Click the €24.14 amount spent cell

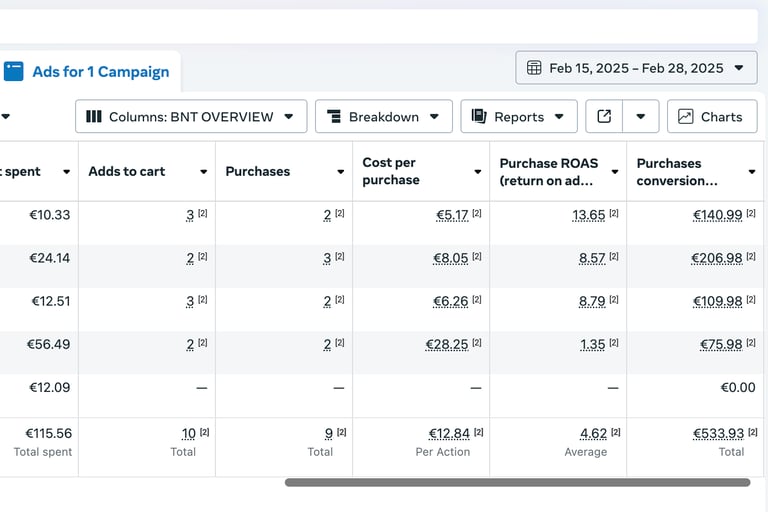pos(49,258)
